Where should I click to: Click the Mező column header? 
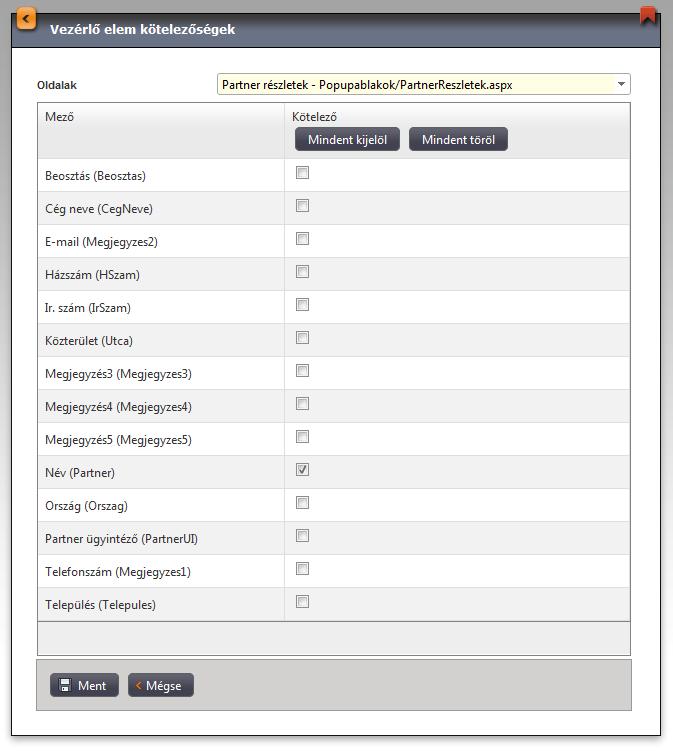59,116
